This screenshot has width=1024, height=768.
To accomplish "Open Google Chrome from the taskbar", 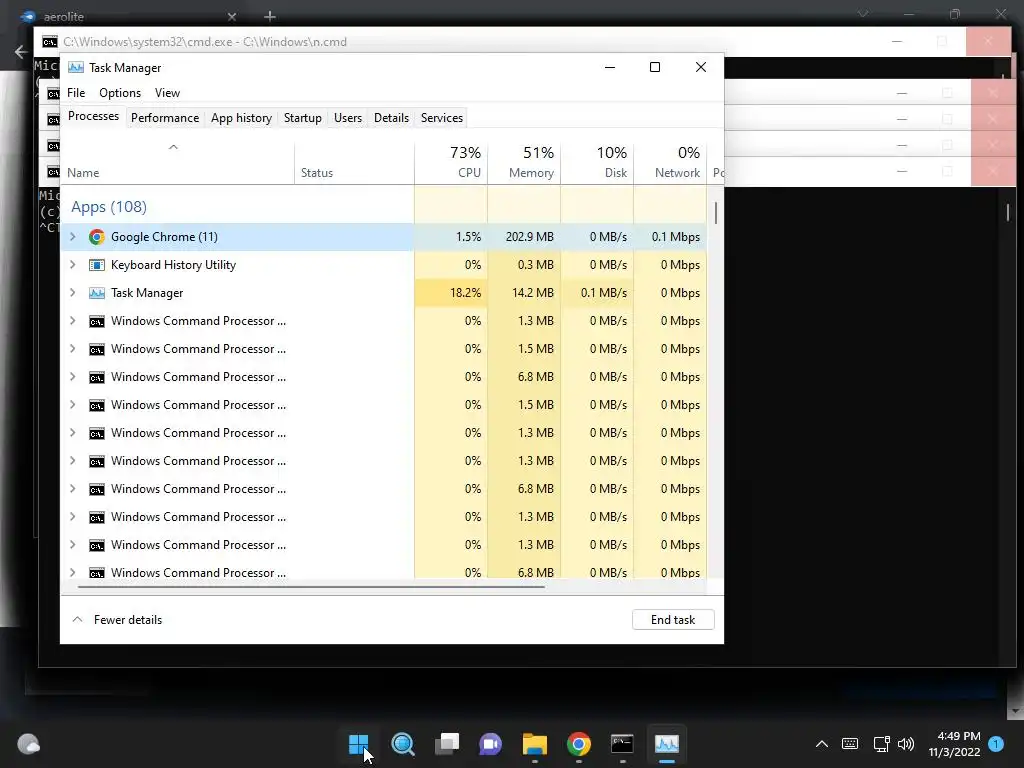I will point(579,744).
